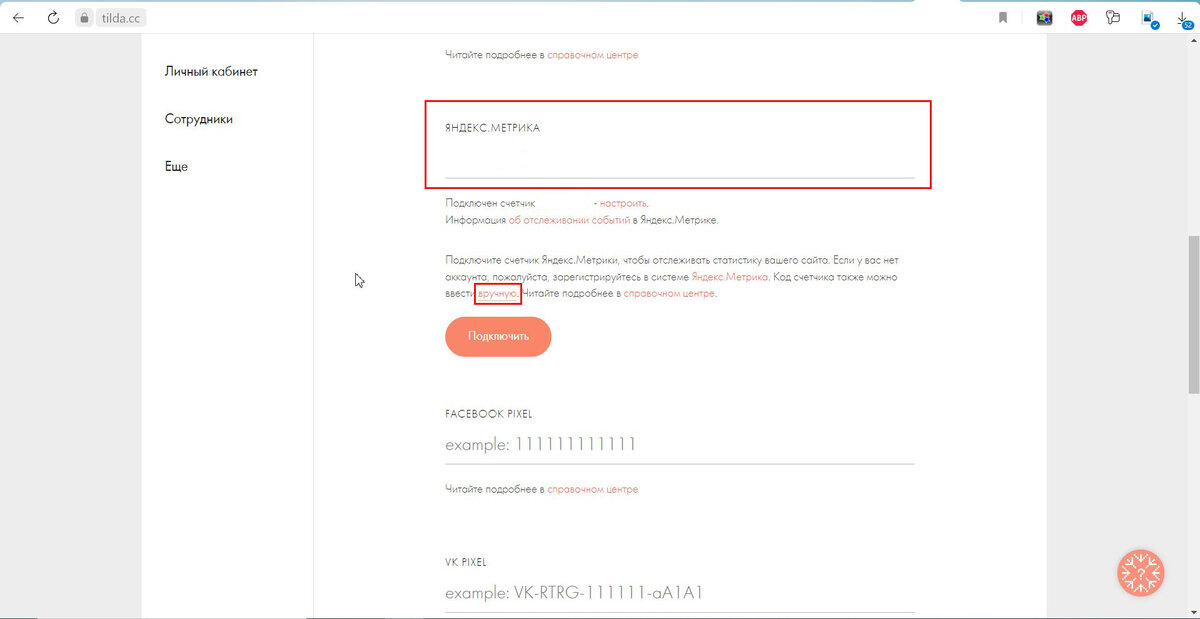Click the Подключить button
This screenshot has height=619, width=1200.
[498, 336]
